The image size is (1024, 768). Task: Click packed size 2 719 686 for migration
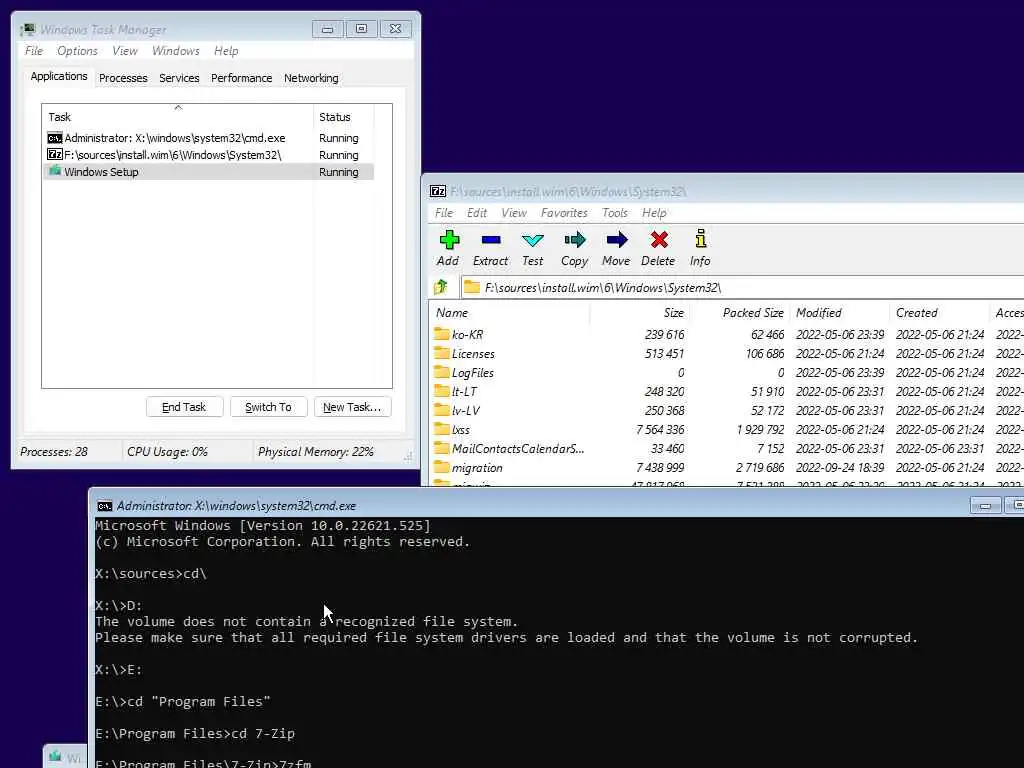(x=760, y=468)
